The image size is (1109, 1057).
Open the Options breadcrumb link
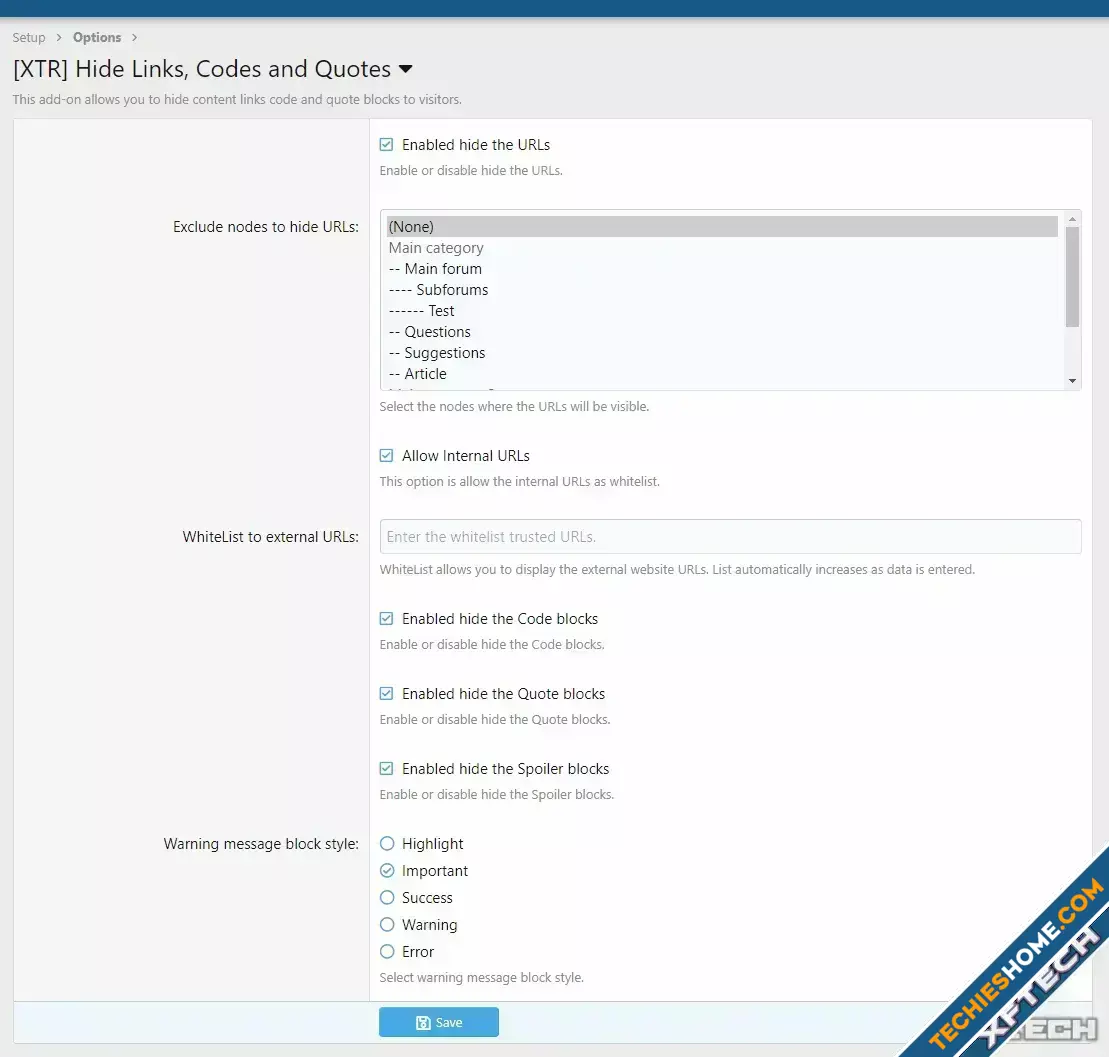click(97, 38)
